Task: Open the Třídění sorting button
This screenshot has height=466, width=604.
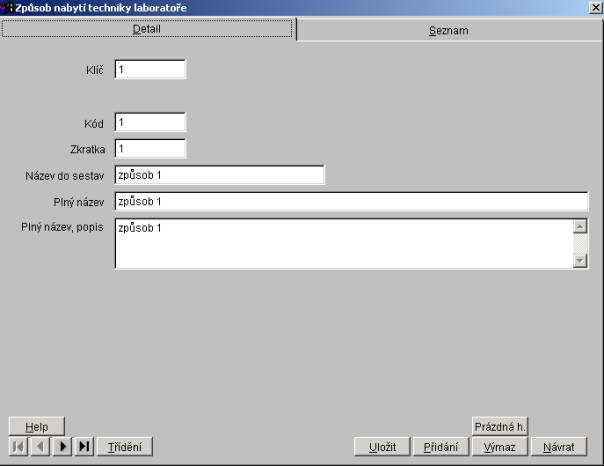Action: click(x=125, y=447)
